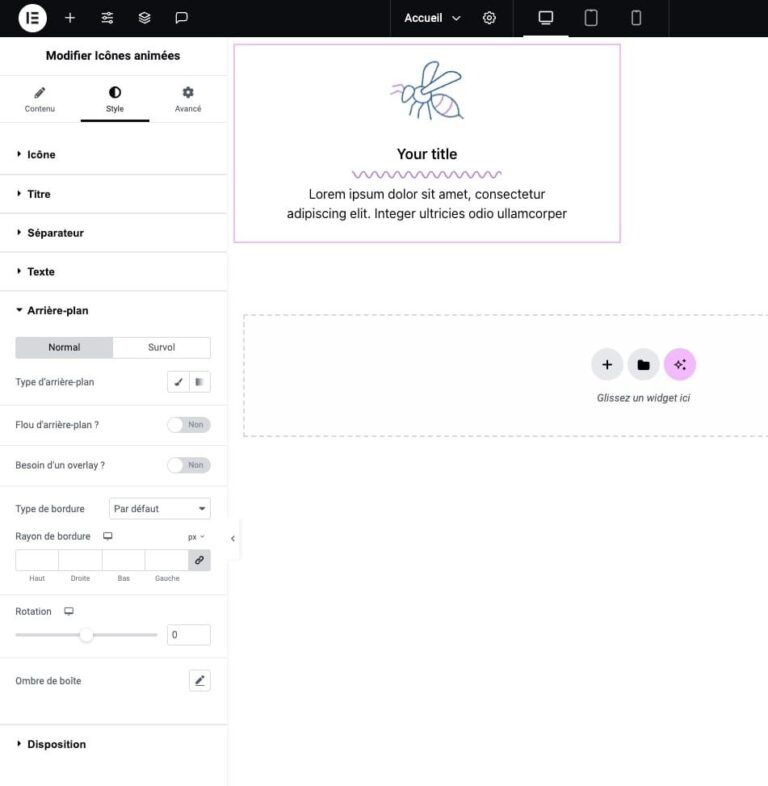This screenshot has width=768, height=786.
Task: Click the Bas border radius field
Action: 123,560
